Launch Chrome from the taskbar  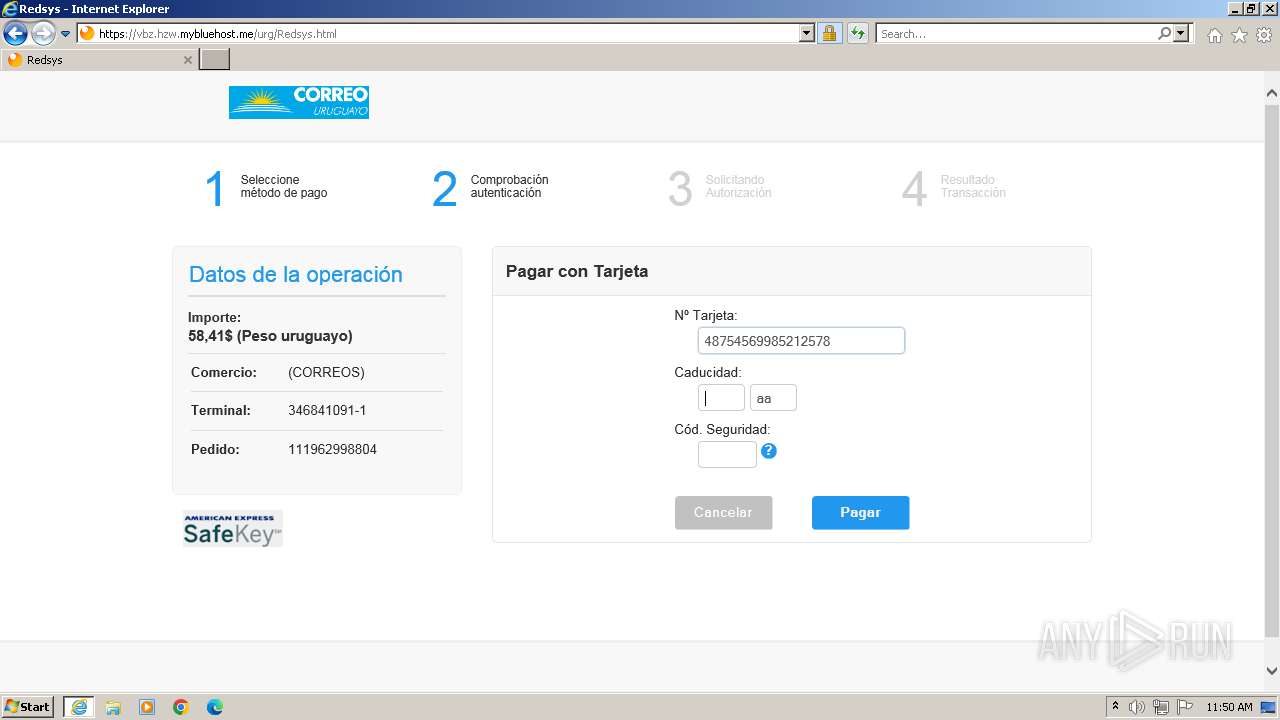tap(181, 707)
